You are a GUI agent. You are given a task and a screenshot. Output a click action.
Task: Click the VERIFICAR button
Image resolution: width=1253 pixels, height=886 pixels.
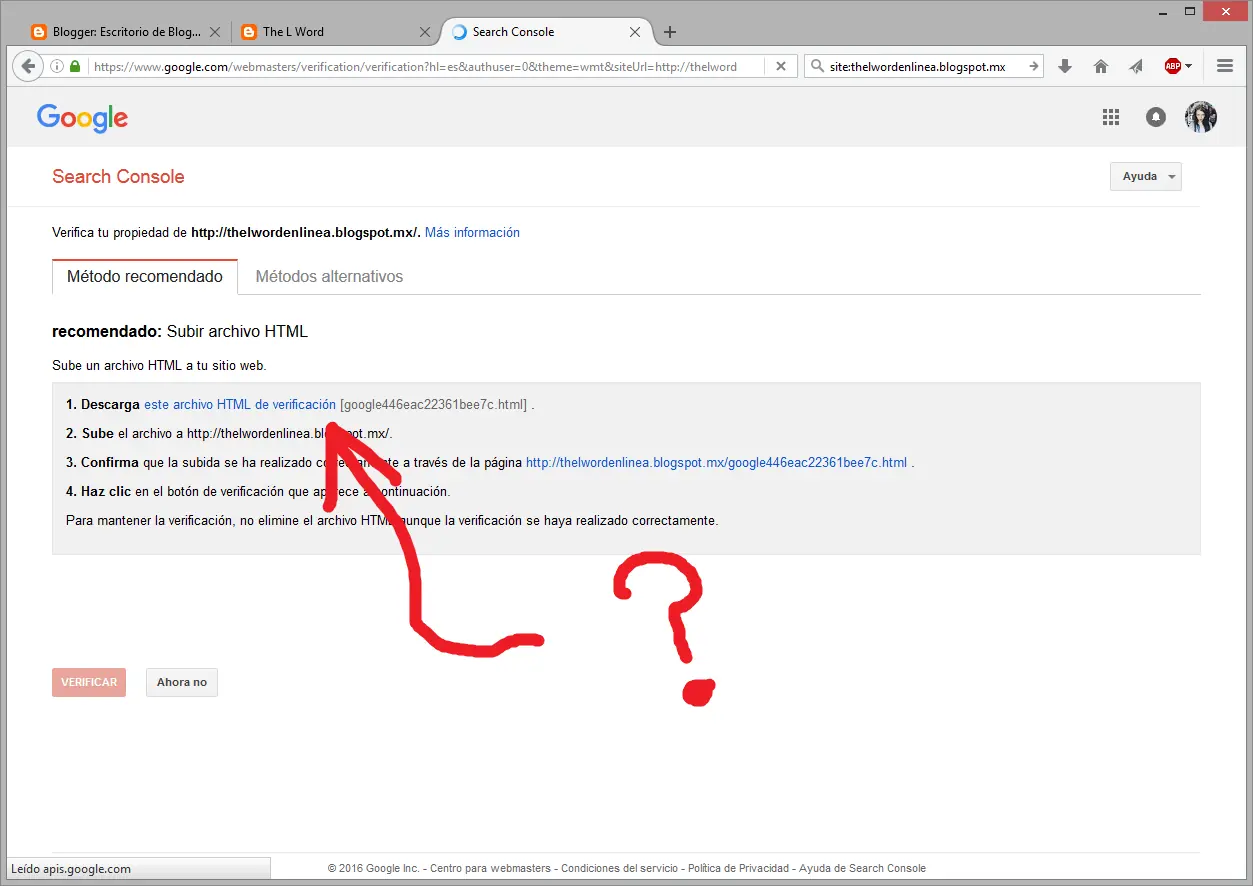(x=89, y=682)
